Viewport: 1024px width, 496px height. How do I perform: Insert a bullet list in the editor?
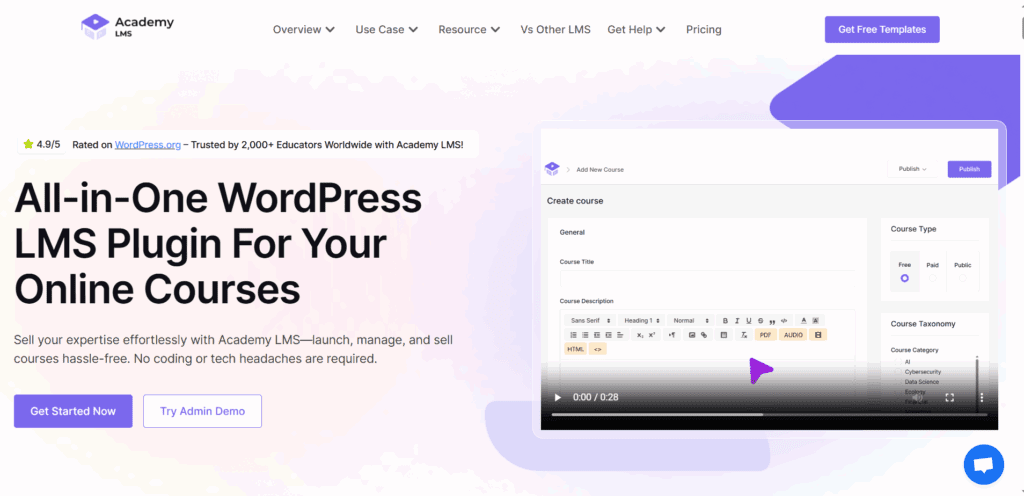(585, 335)
